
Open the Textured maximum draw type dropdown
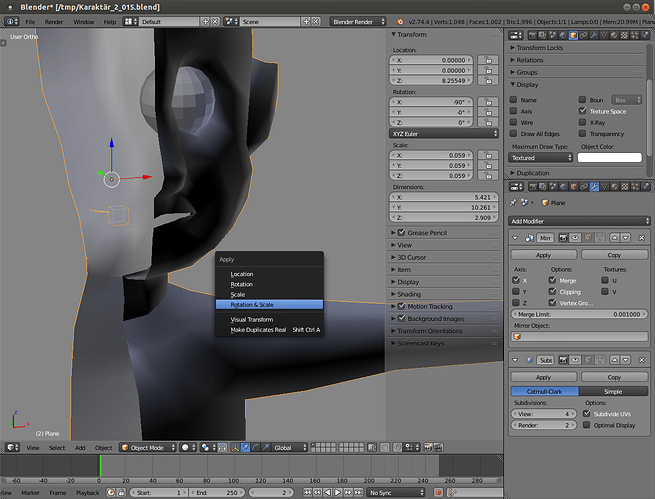(540, 157)
